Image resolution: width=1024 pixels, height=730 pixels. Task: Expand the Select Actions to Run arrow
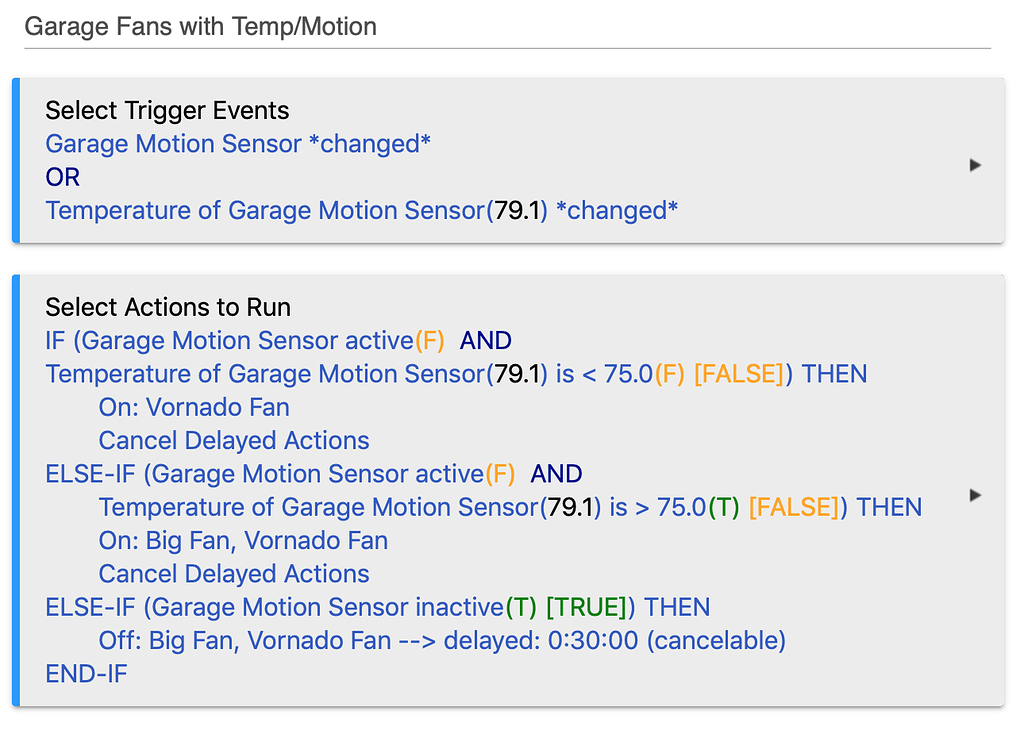point(975,495)
